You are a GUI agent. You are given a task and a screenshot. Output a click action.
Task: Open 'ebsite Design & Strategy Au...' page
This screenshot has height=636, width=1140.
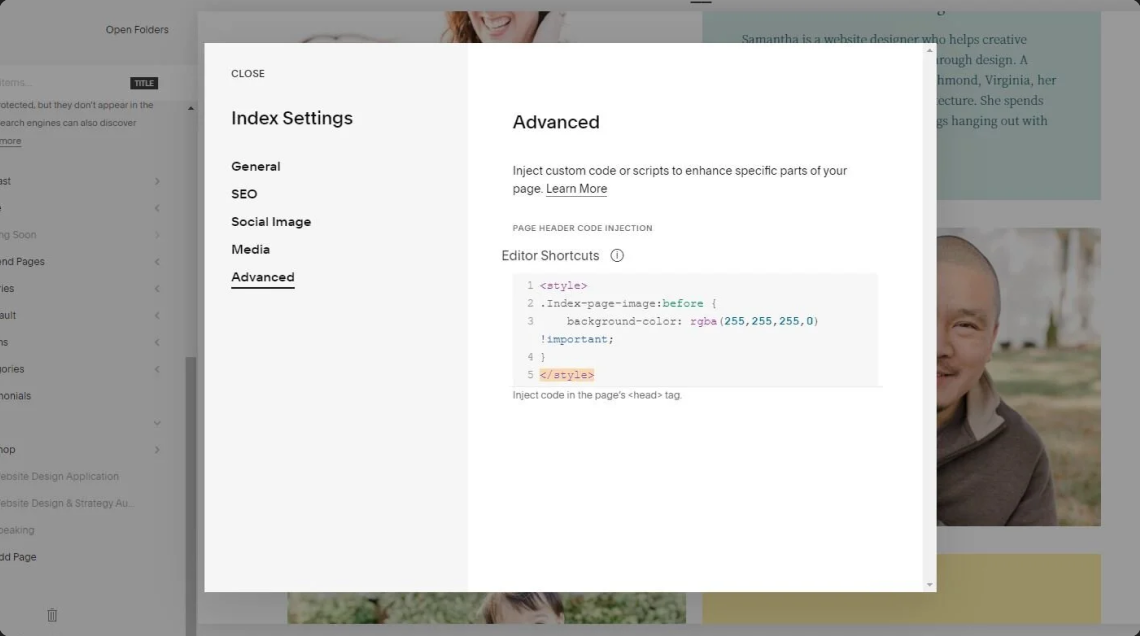pyautogui.click(x=67, y=504)
